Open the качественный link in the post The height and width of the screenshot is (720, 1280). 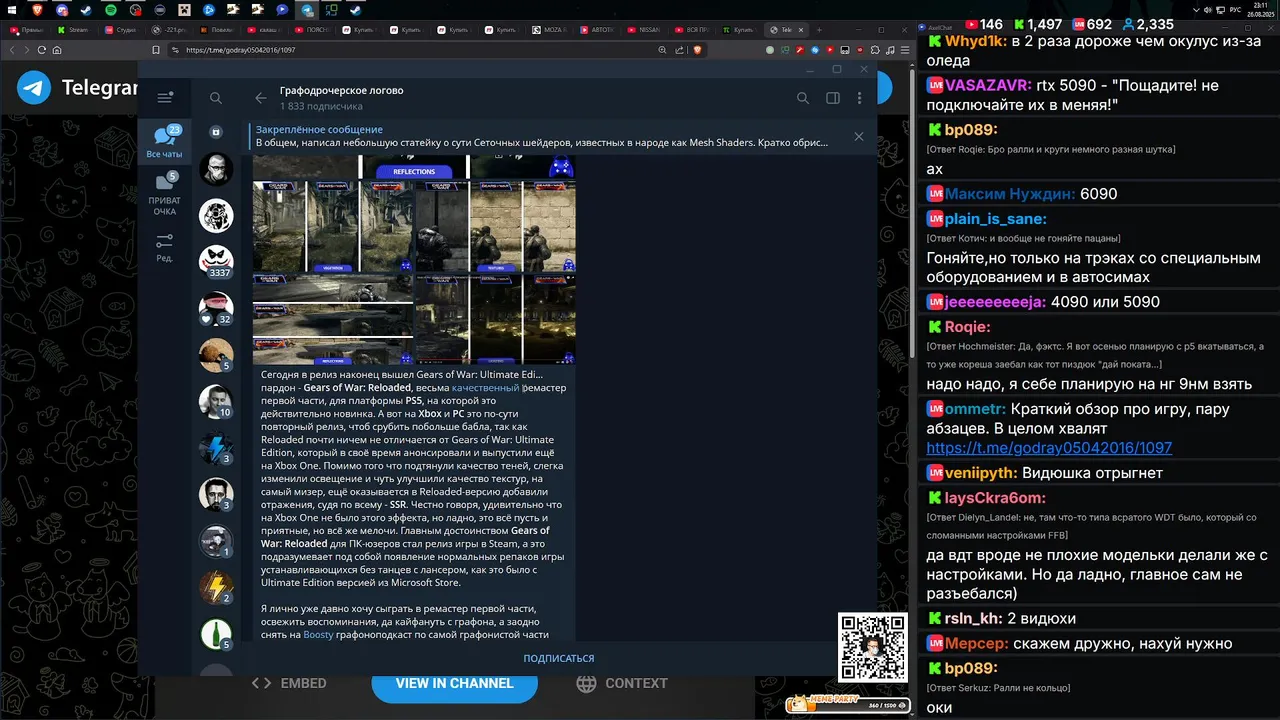pyautogui.click(x=485, y=388)
